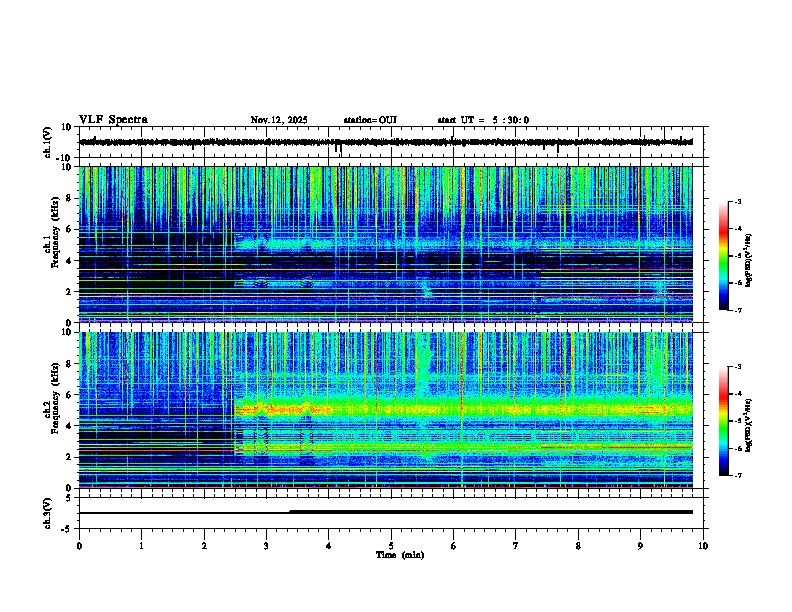Click the '-7' label on ch.1 color bar

click(737, 310)
